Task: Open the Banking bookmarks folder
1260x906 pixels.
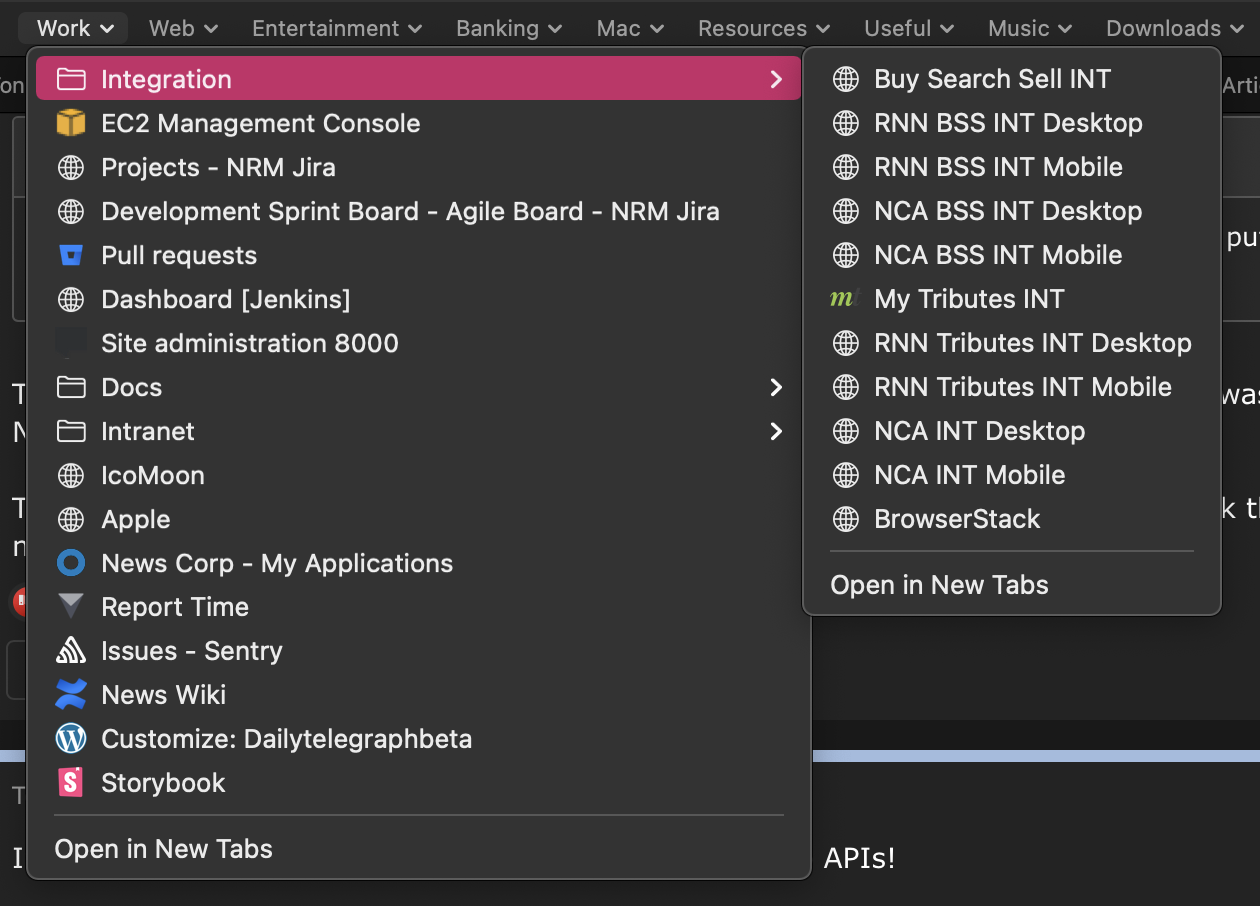Action: pyautogui.click(x=510, y=28)
